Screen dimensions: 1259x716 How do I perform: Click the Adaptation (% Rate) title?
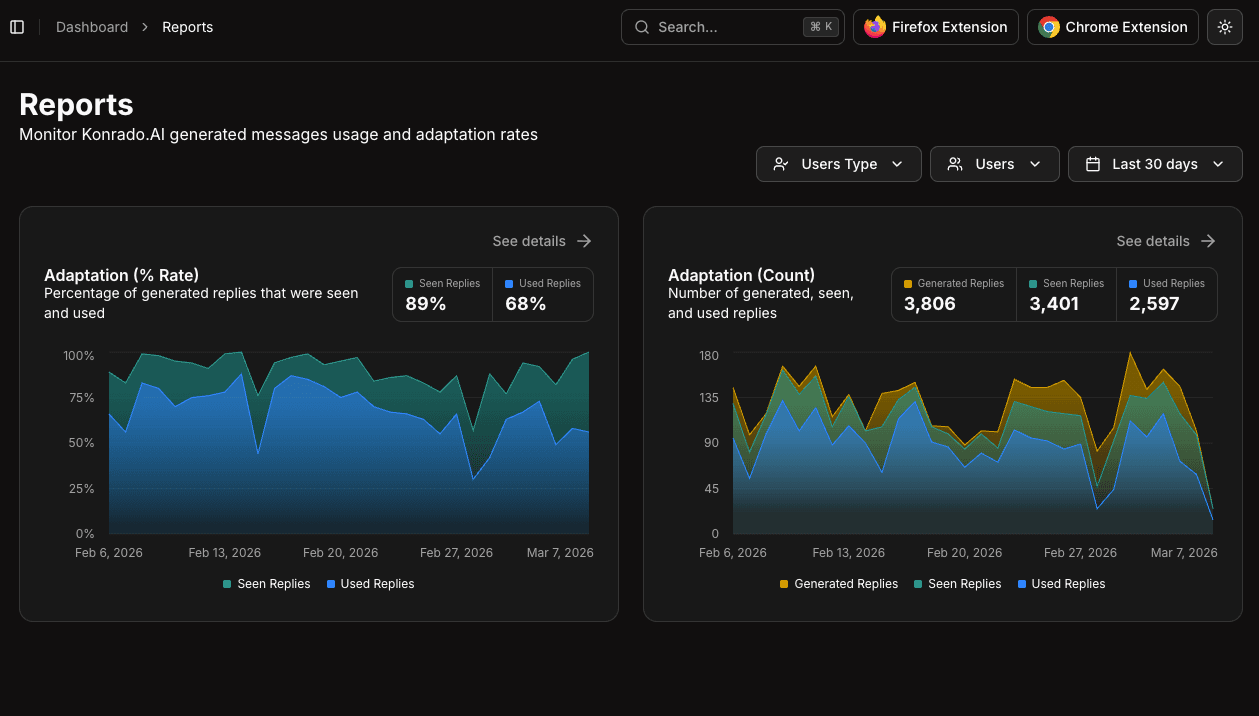(122, 275)
